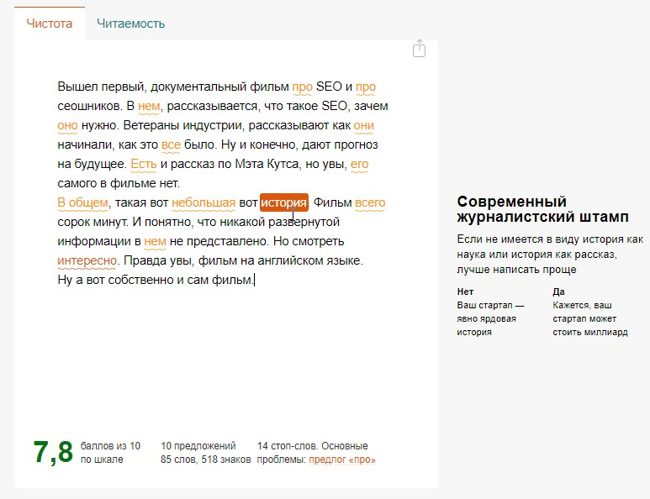Click the underlined word «все»
650x499 pixels.
pyautogui.click(x=170, y=145)
